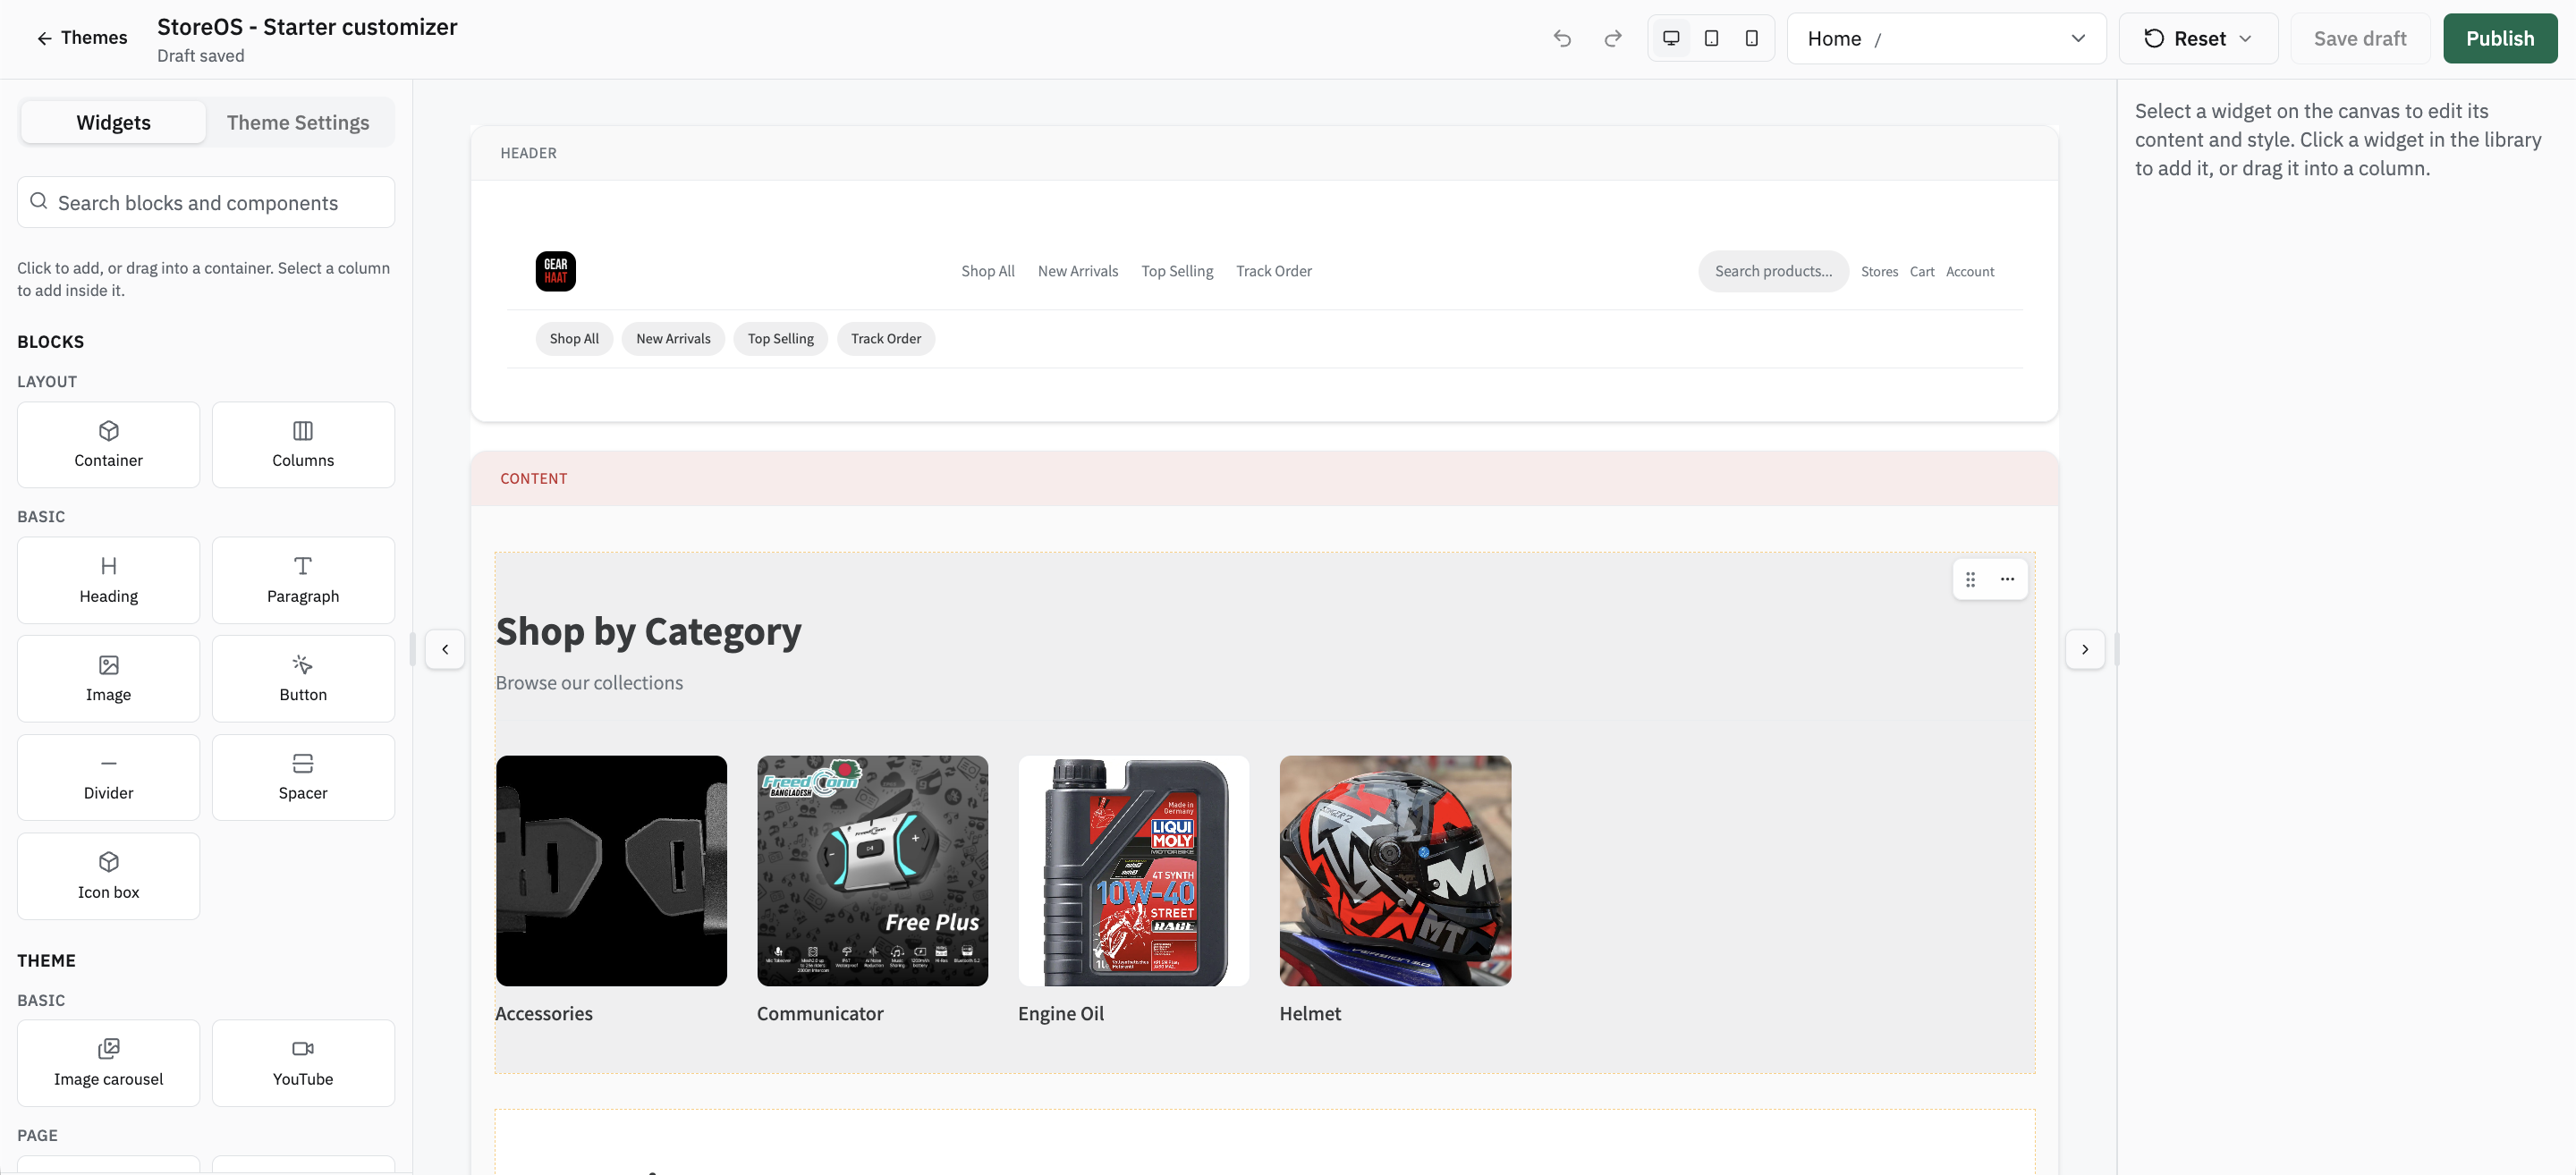The image size is (2576, 1175).
Task: Click the undo arrow icon
Action: pyautogui.click(x=1562, y=38)
